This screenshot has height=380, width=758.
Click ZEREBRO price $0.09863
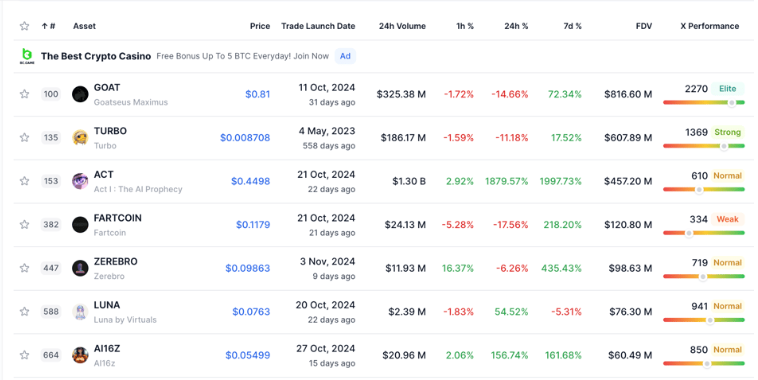(x=248, y=268)
